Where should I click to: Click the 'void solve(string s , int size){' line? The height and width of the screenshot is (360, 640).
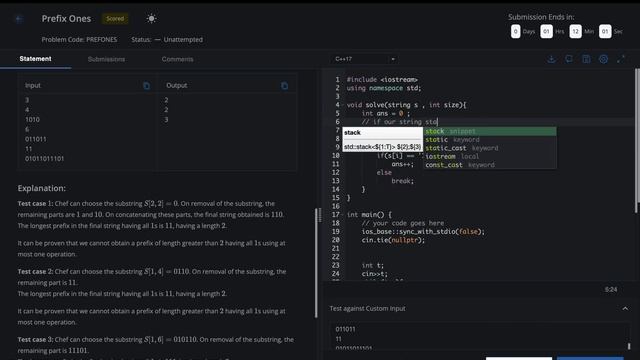coord(407,105)
